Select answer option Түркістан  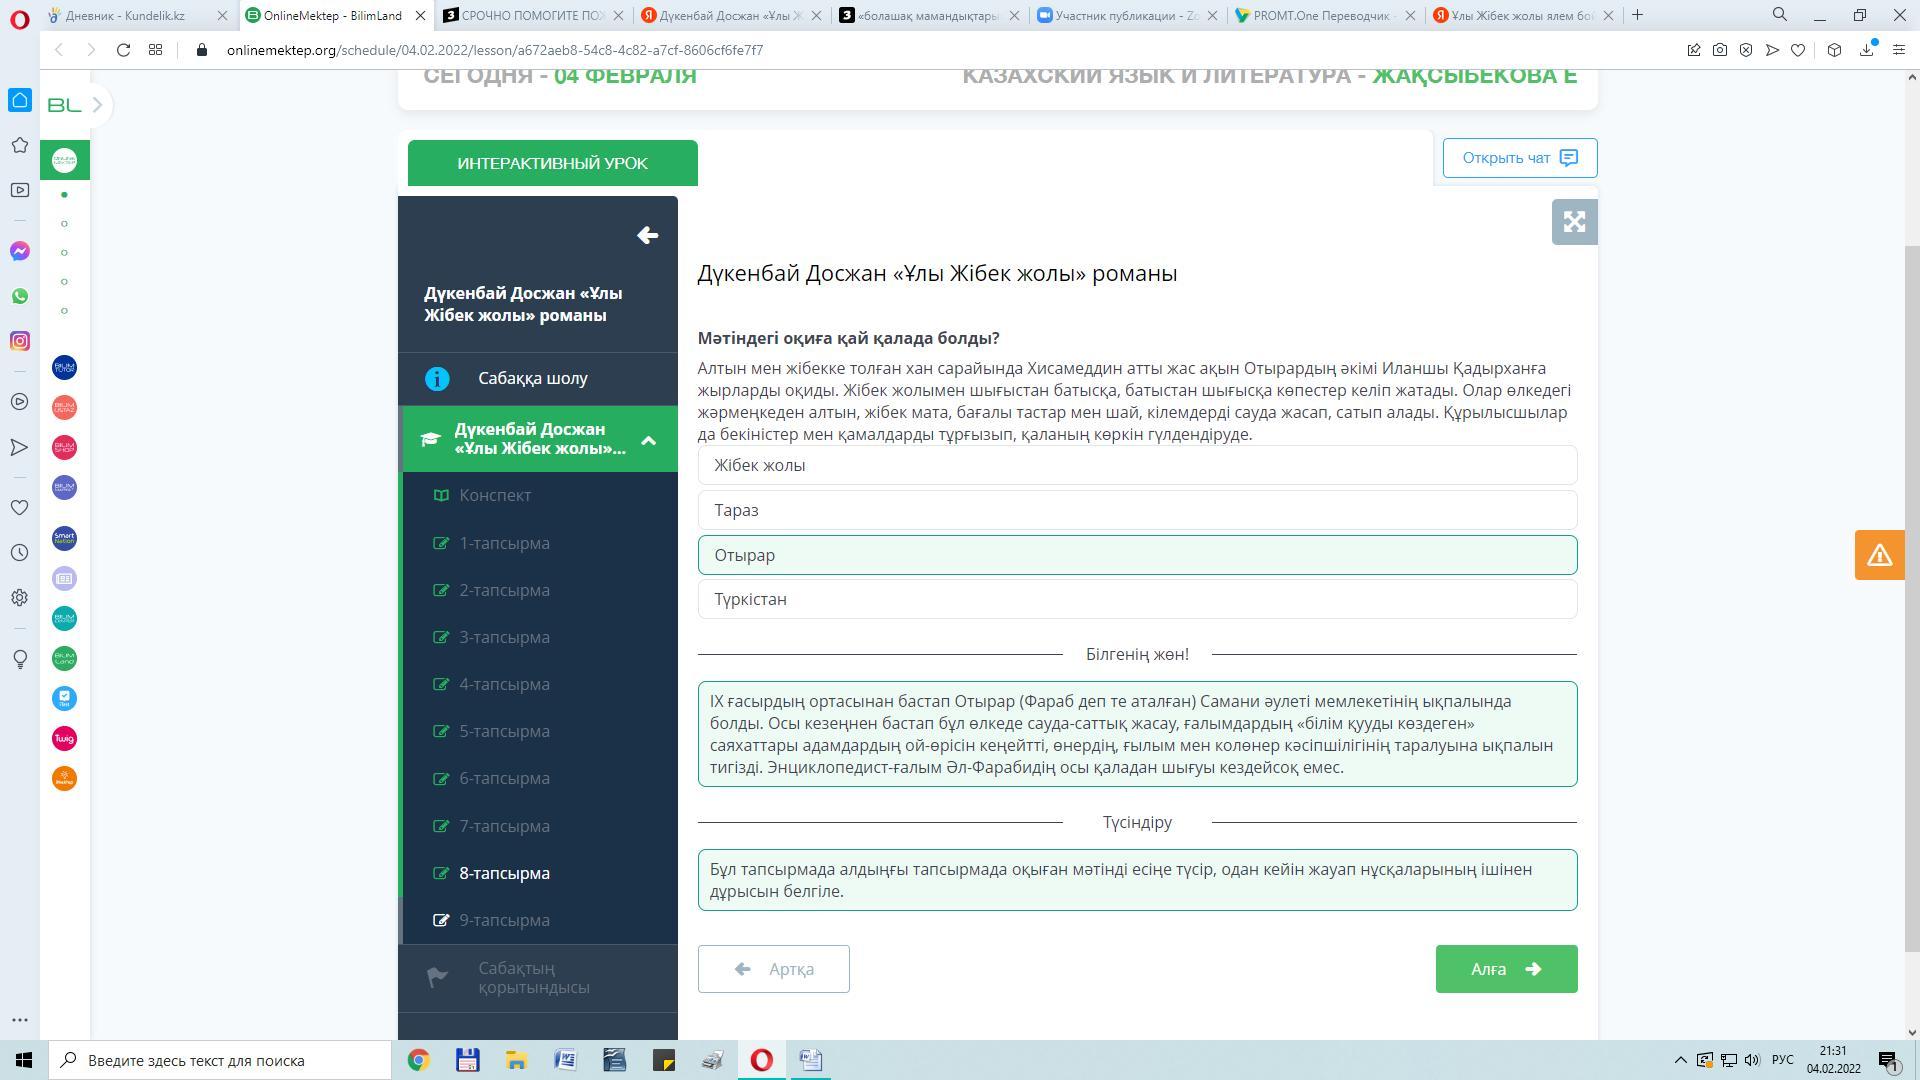click(1137, 599)
